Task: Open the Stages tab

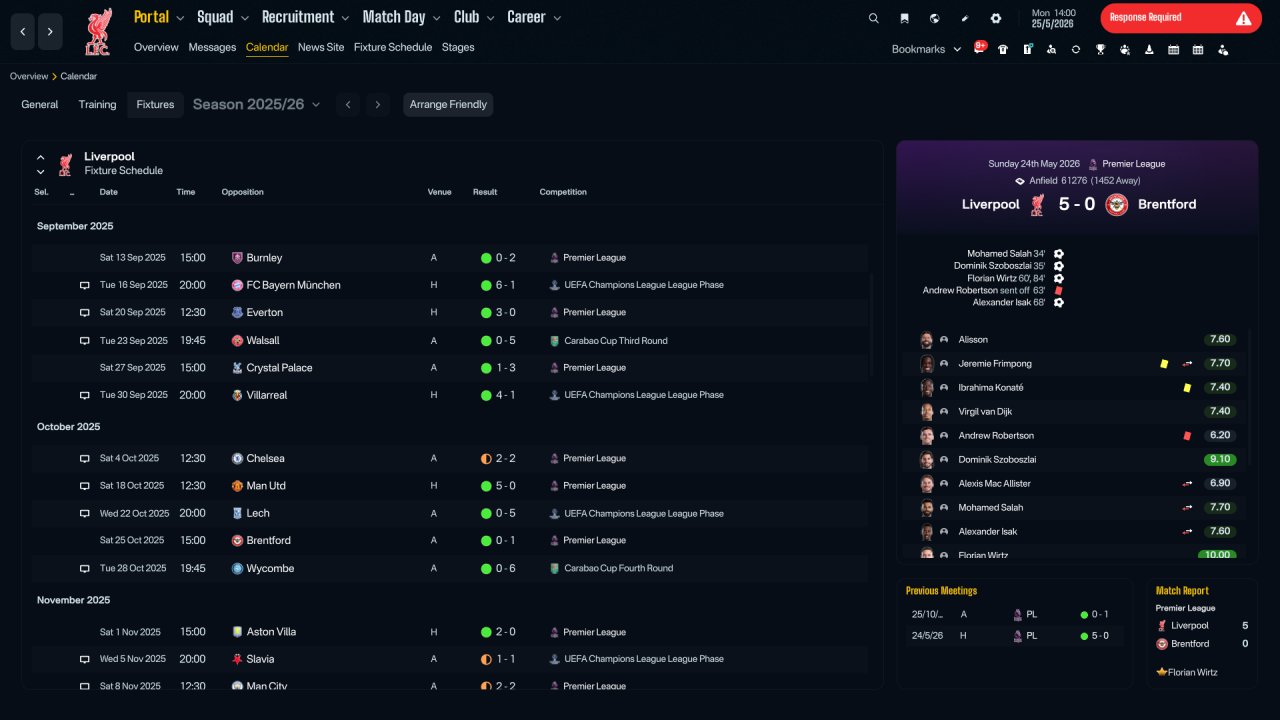Action: (x=458, y=47)
